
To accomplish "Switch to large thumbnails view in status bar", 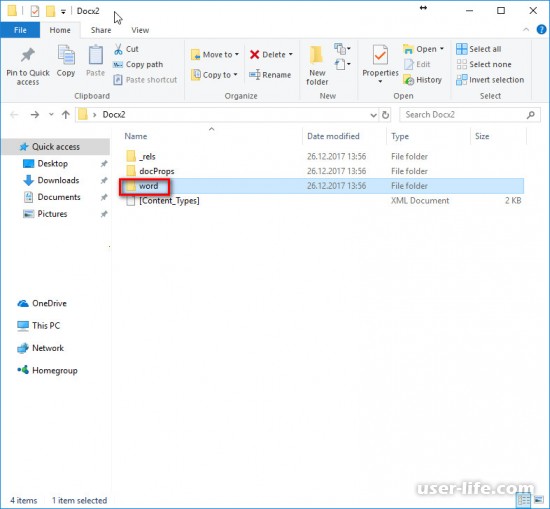I will pyautogui.click(x=538, y=499).
